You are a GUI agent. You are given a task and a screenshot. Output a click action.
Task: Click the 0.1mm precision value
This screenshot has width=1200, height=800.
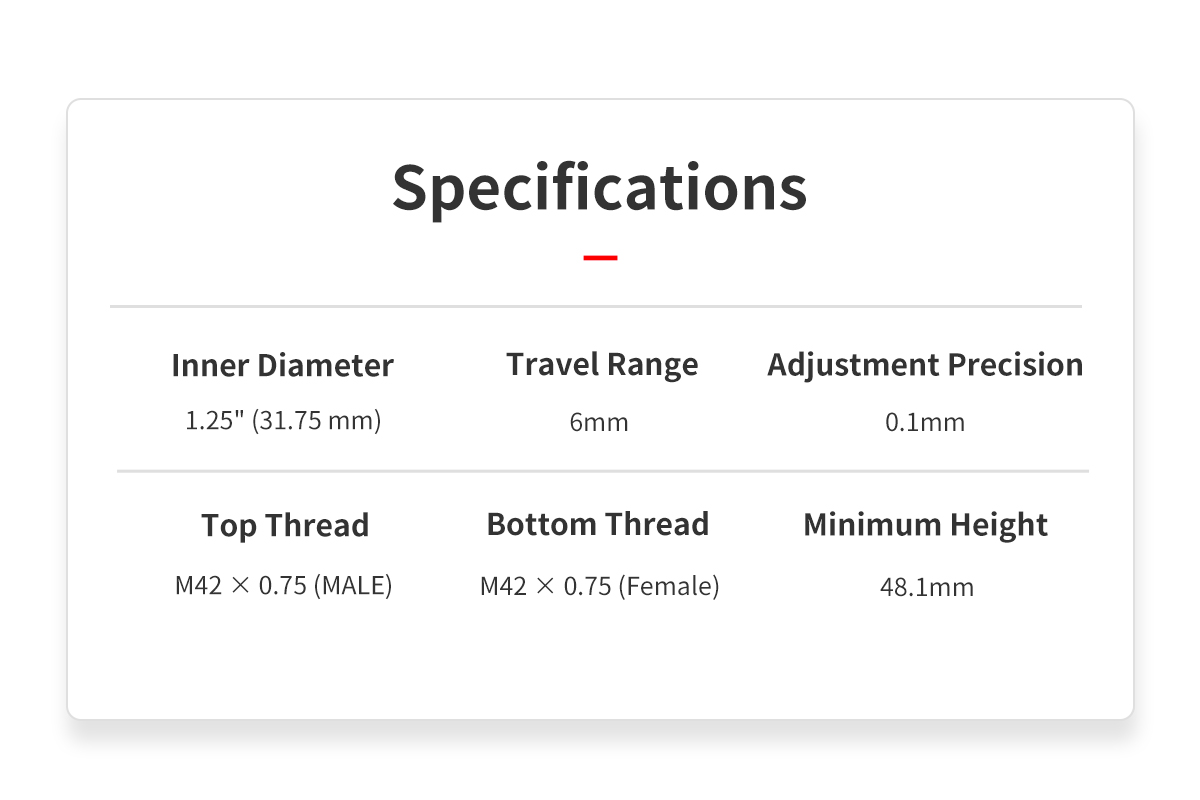925,422
